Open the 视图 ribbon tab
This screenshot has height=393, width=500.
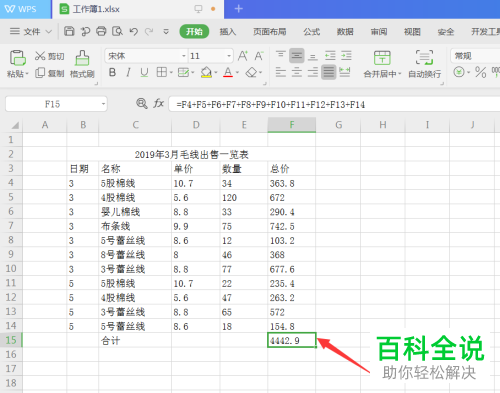412,32
